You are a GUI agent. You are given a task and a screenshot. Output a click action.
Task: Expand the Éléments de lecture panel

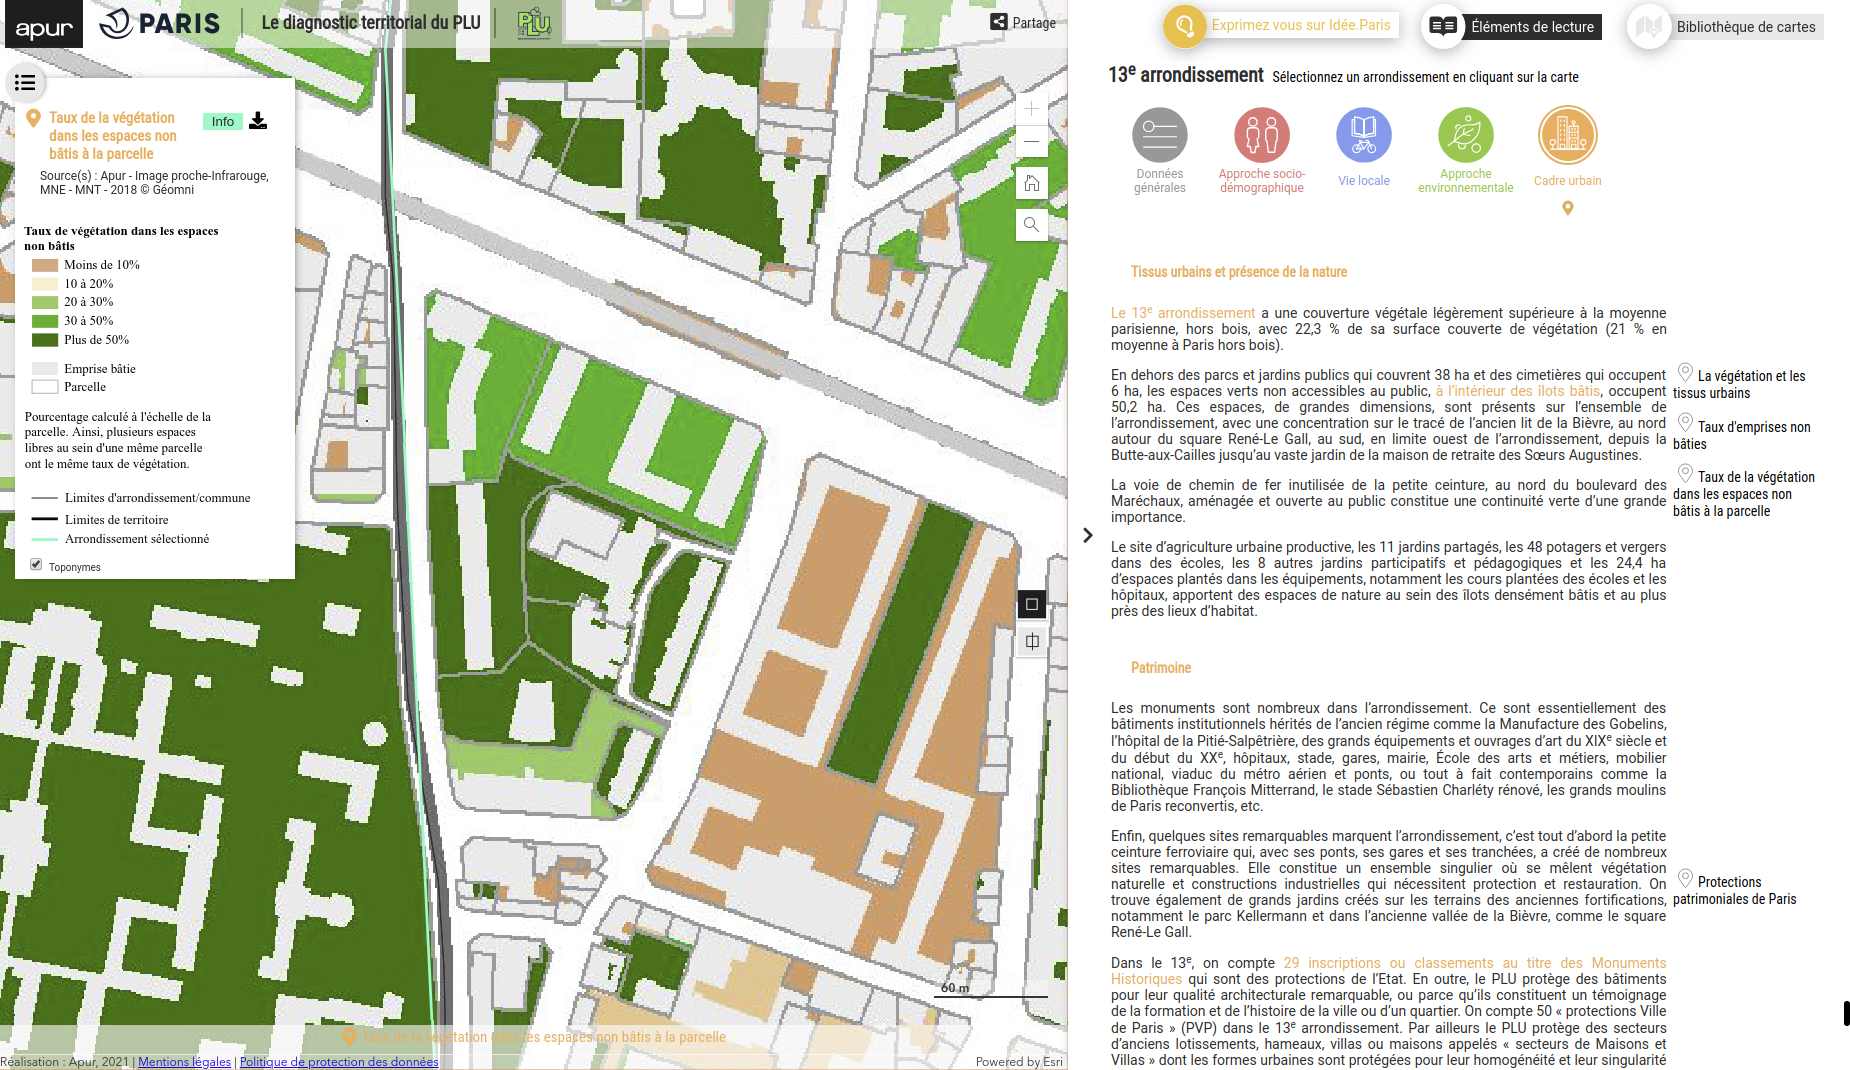(1512, 27)
